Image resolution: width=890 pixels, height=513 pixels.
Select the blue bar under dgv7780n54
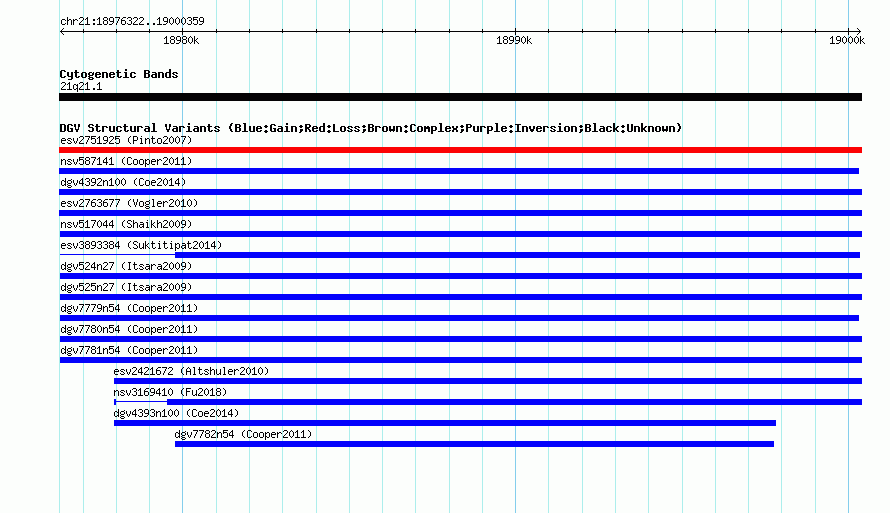coord(460,339)
